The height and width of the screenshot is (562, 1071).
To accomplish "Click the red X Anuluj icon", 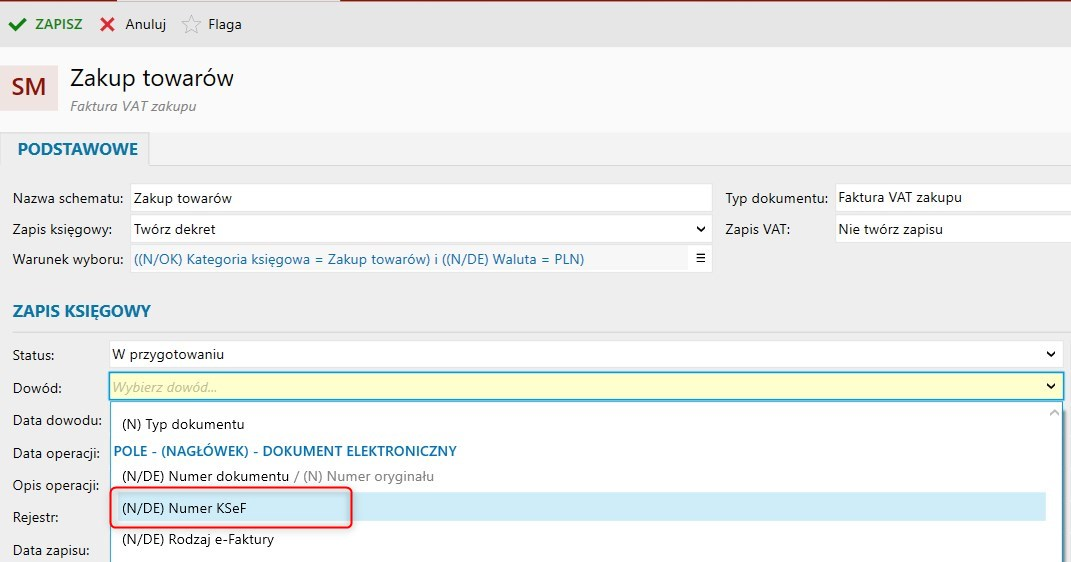I will click(x=107, y=25).
